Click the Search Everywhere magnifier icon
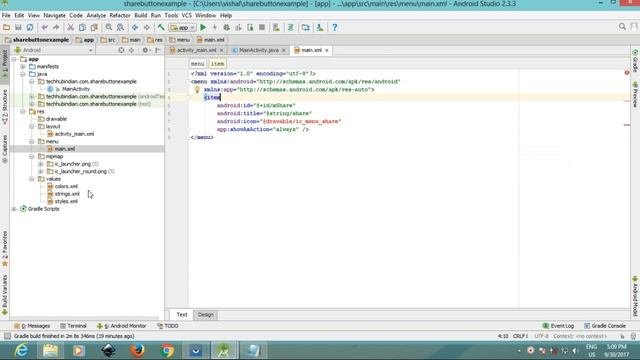This screenshot has width=640, height=360. point(622,27)
